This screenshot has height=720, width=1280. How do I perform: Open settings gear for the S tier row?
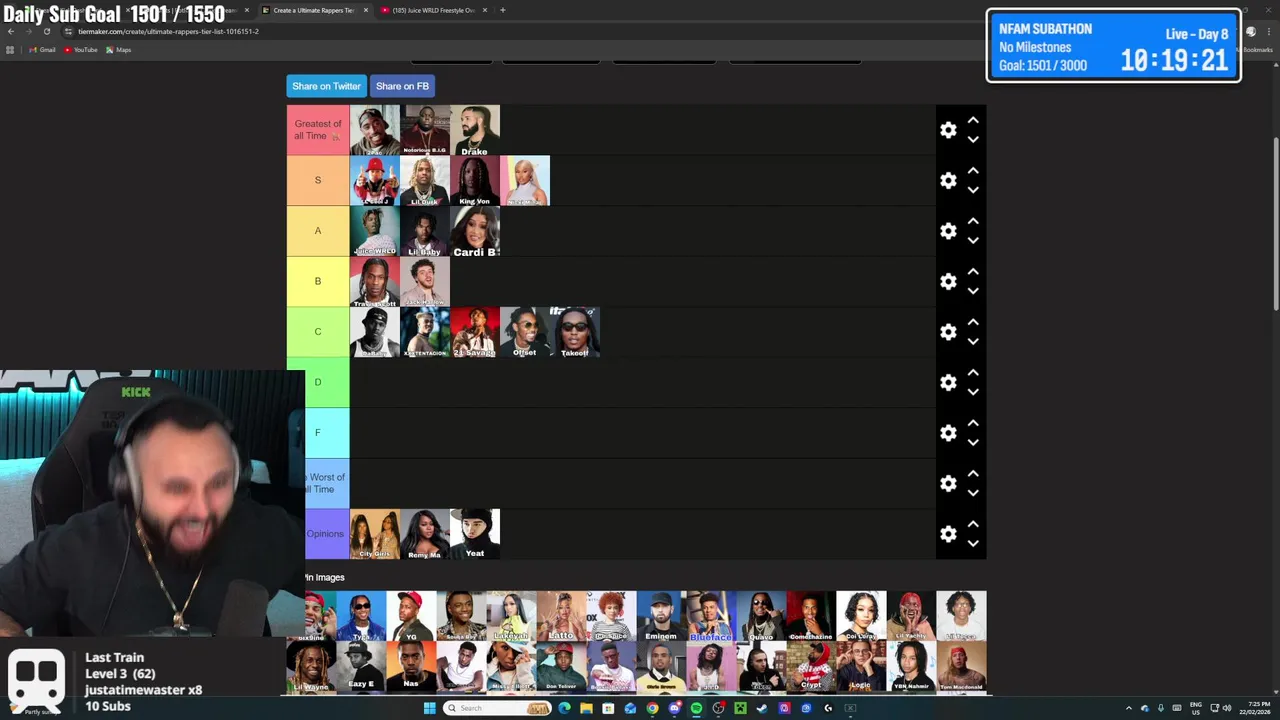tap(948, 180)
